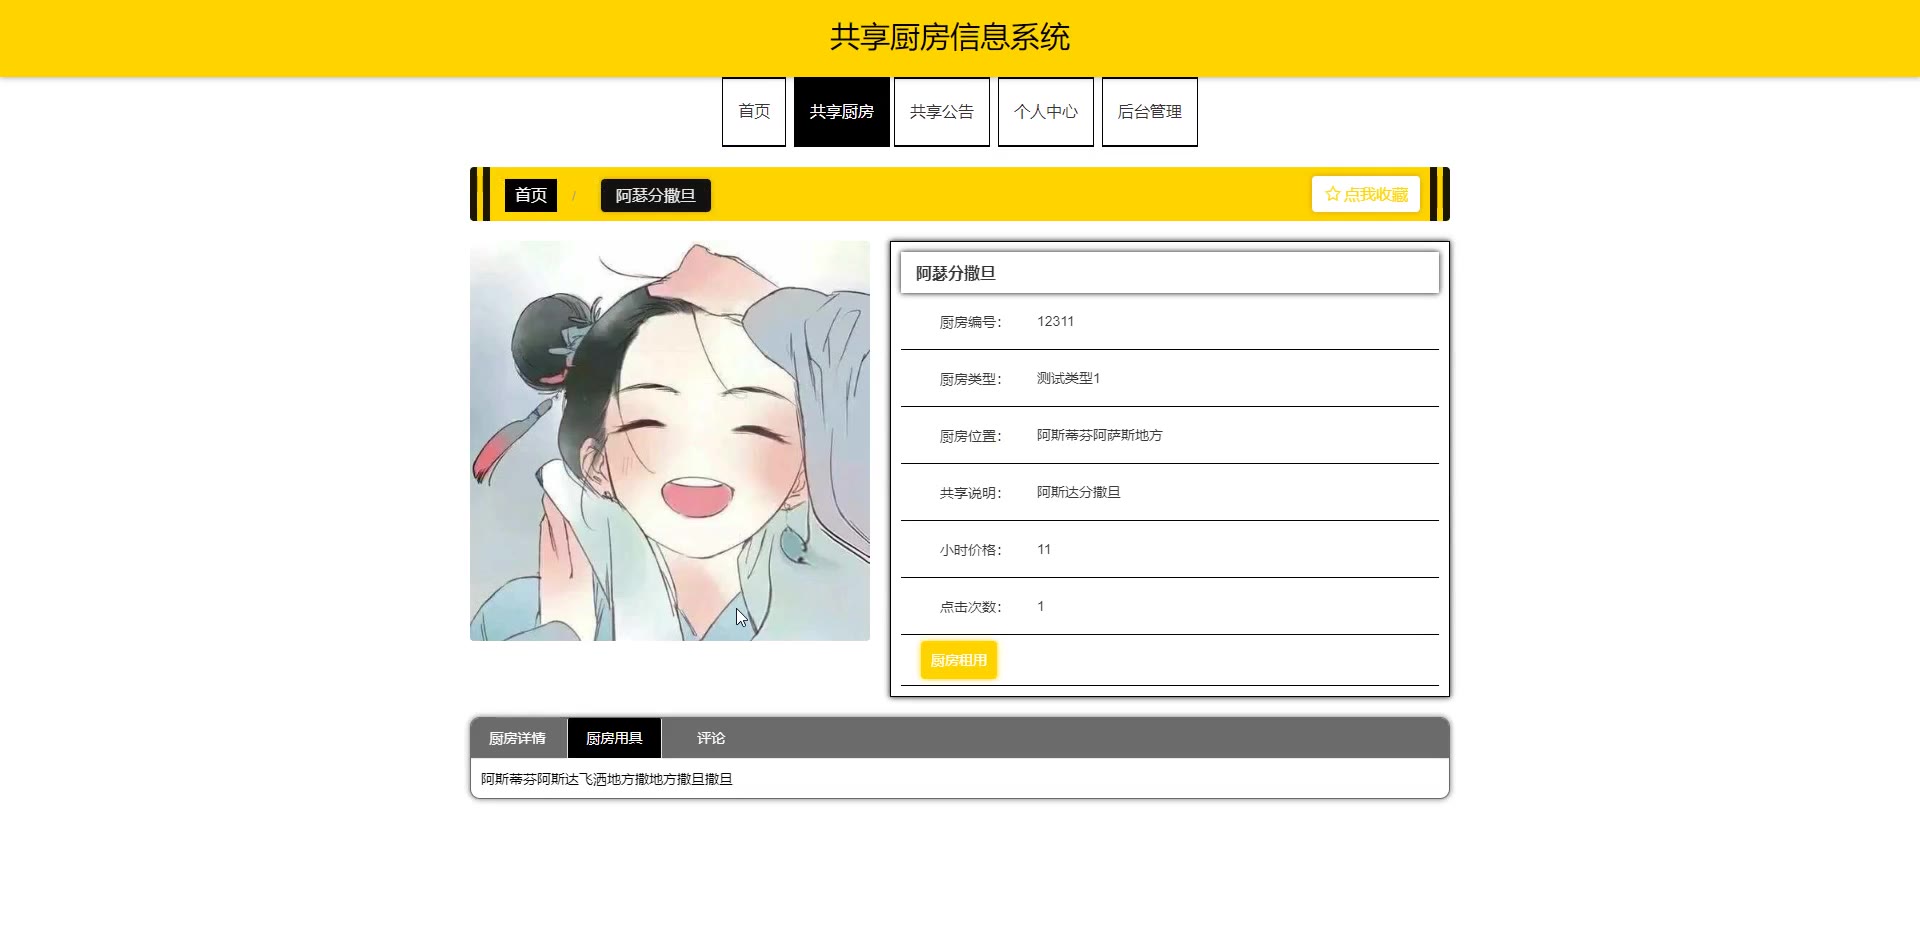Image resolution: width=1920 pixels, height=932 pixels.
Task: Select the 共享厨房 navigation item
Action: 842,112
